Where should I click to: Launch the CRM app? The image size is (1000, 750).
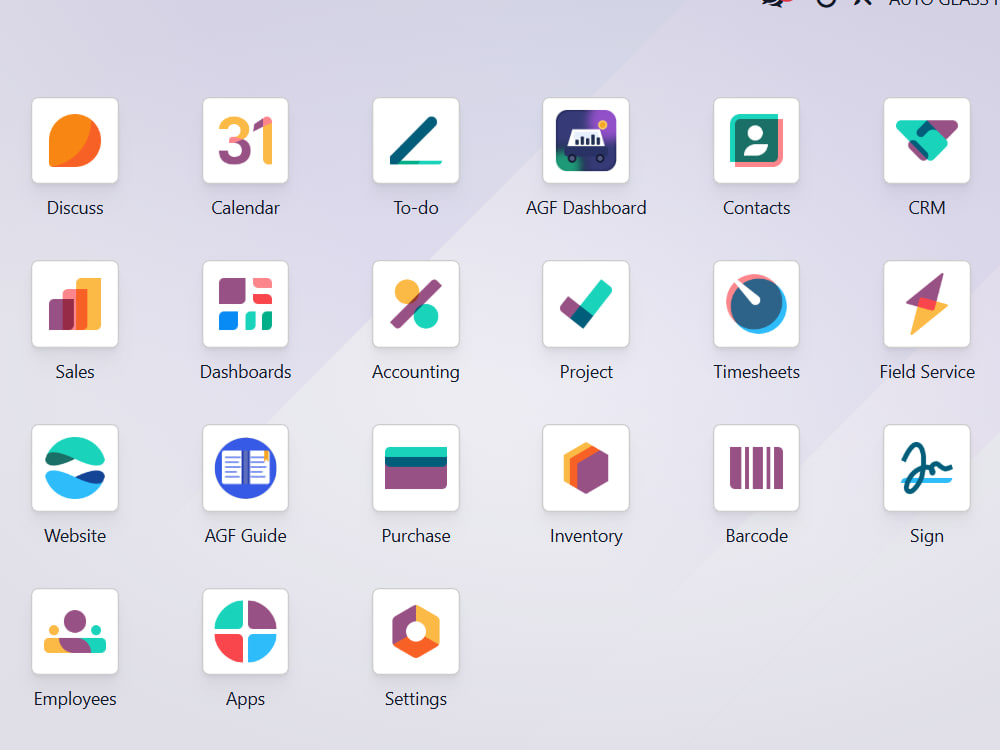(x=927, y=141)
